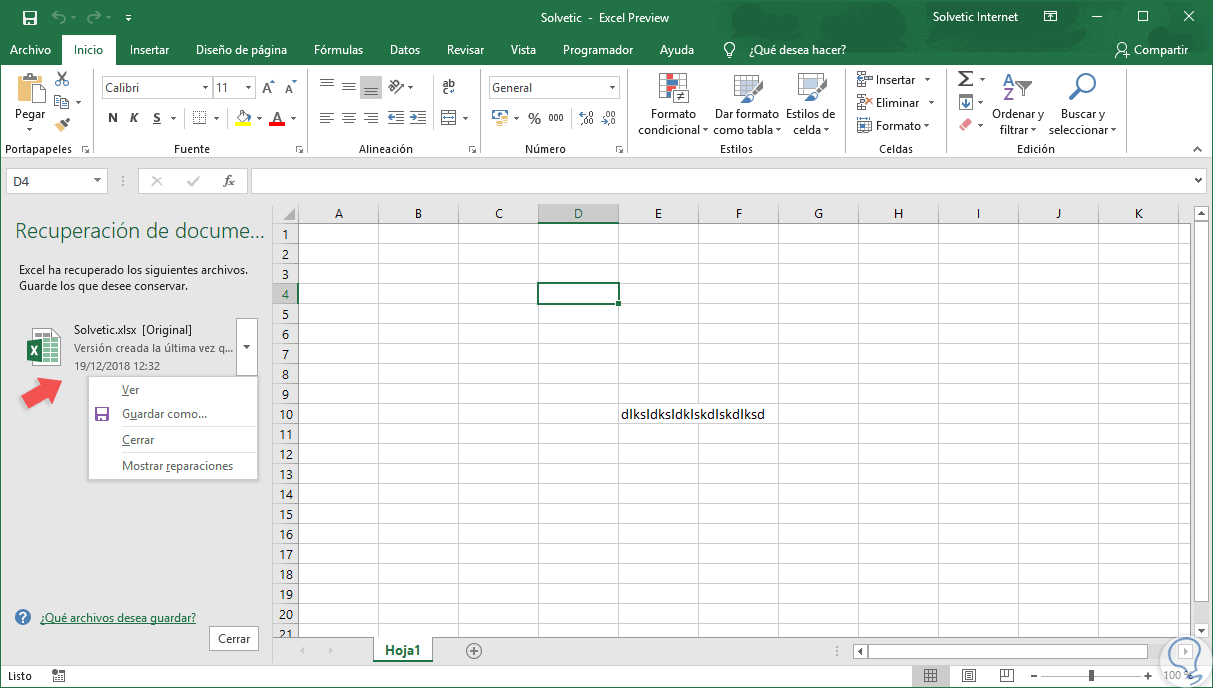Click the formula bar input field
The height and width of the screenshot is (688, 1213).
click(x=720, y=181)
